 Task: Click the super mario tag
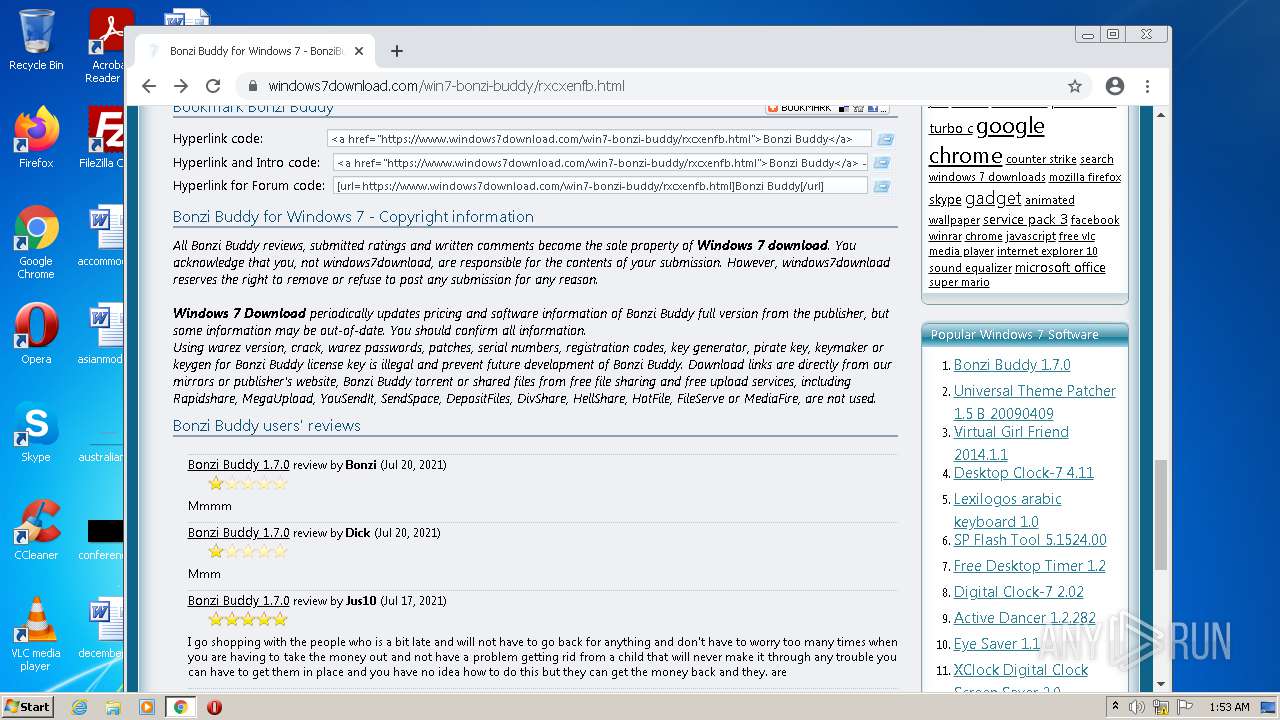pos(959,283)
